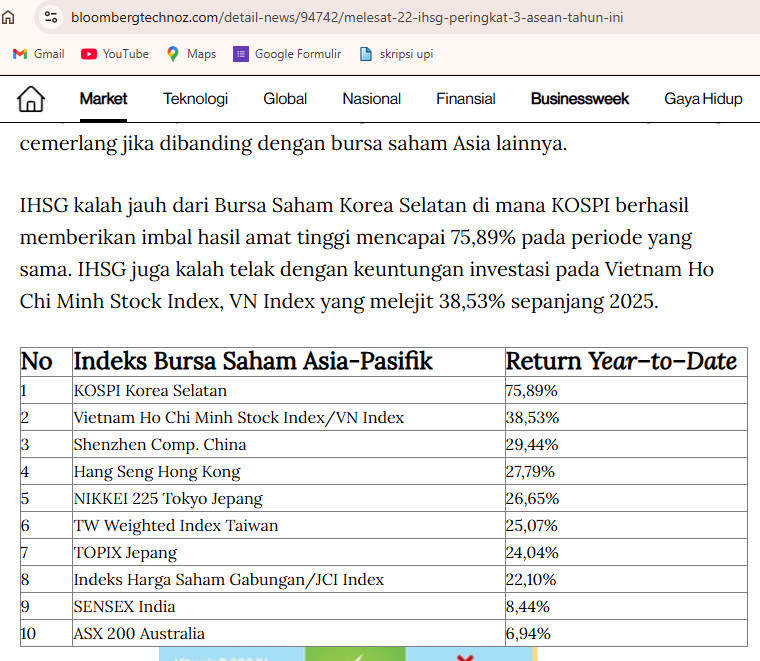The image size is (760, 661).
Task: Click text 'cemerlang jika dibanding dengan bursa saham'
Action: 234,144
